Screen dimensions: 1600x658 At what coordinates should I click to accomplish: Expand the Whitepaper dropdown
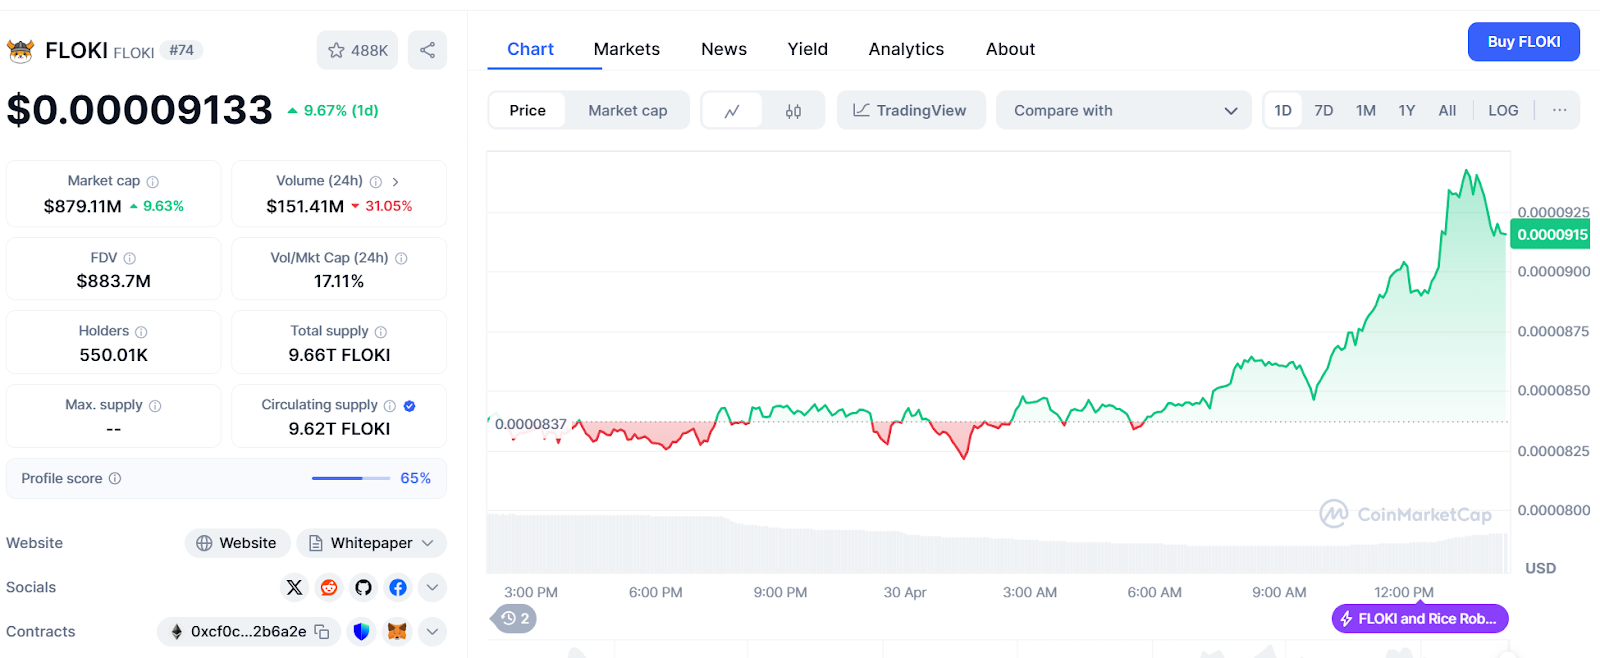tap(372, 543)
